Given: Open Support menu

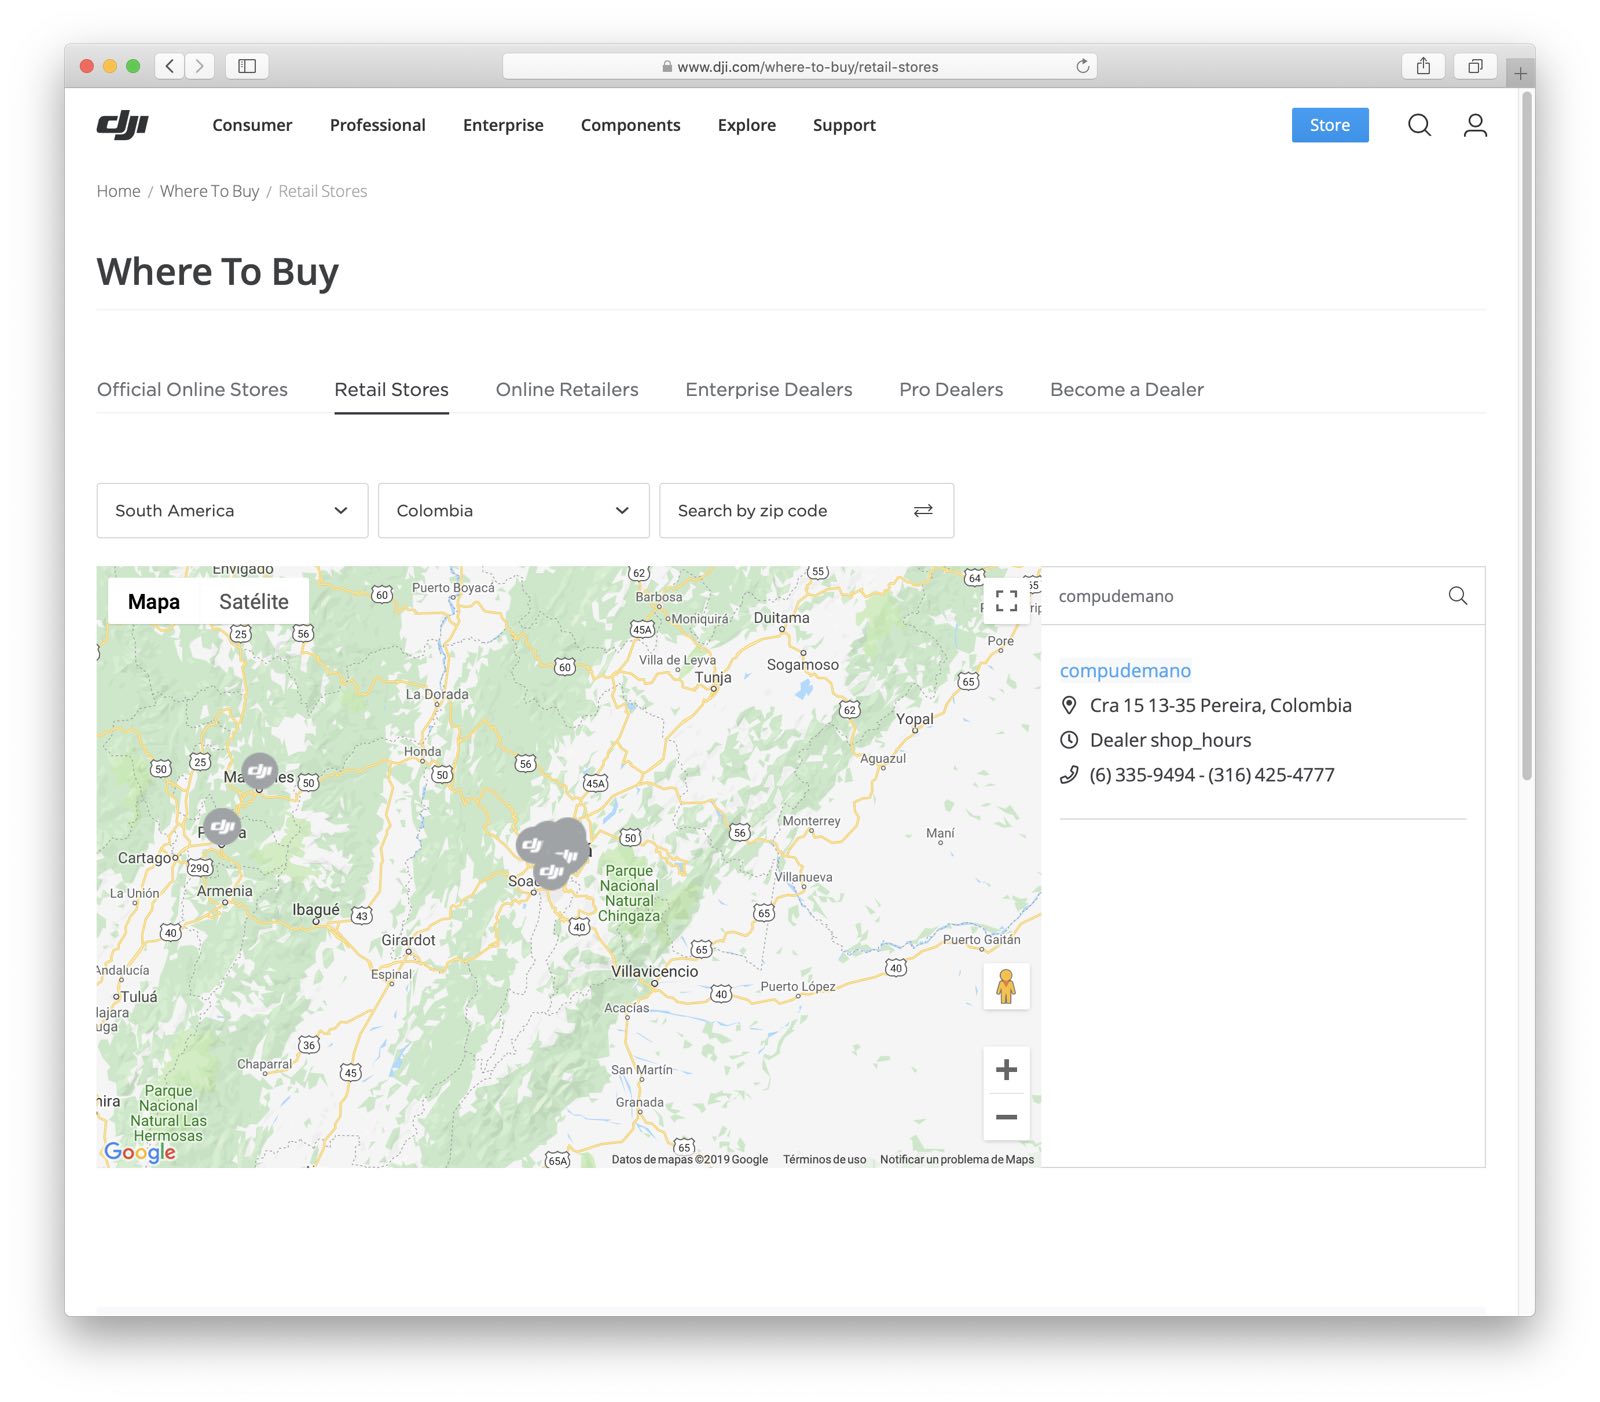Looking at the screenshot, I should click(x=844, y=125).
